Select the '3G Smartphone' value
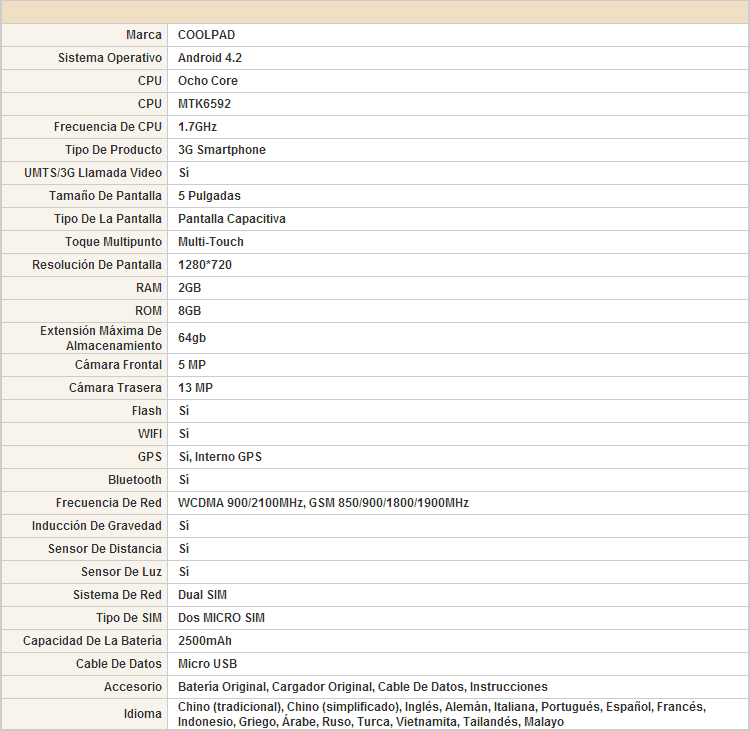Image resolution: width=750 pixels, height=731 pixels. (221, 150)
